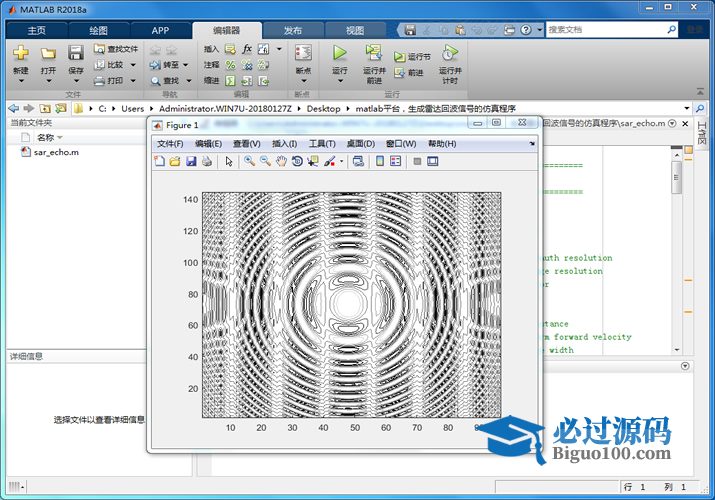The image size is (715, 500).
Task: Switch to the 绘图 (Plots) ribbon tab
Action: pyautogui.click(x=98, y=30)
